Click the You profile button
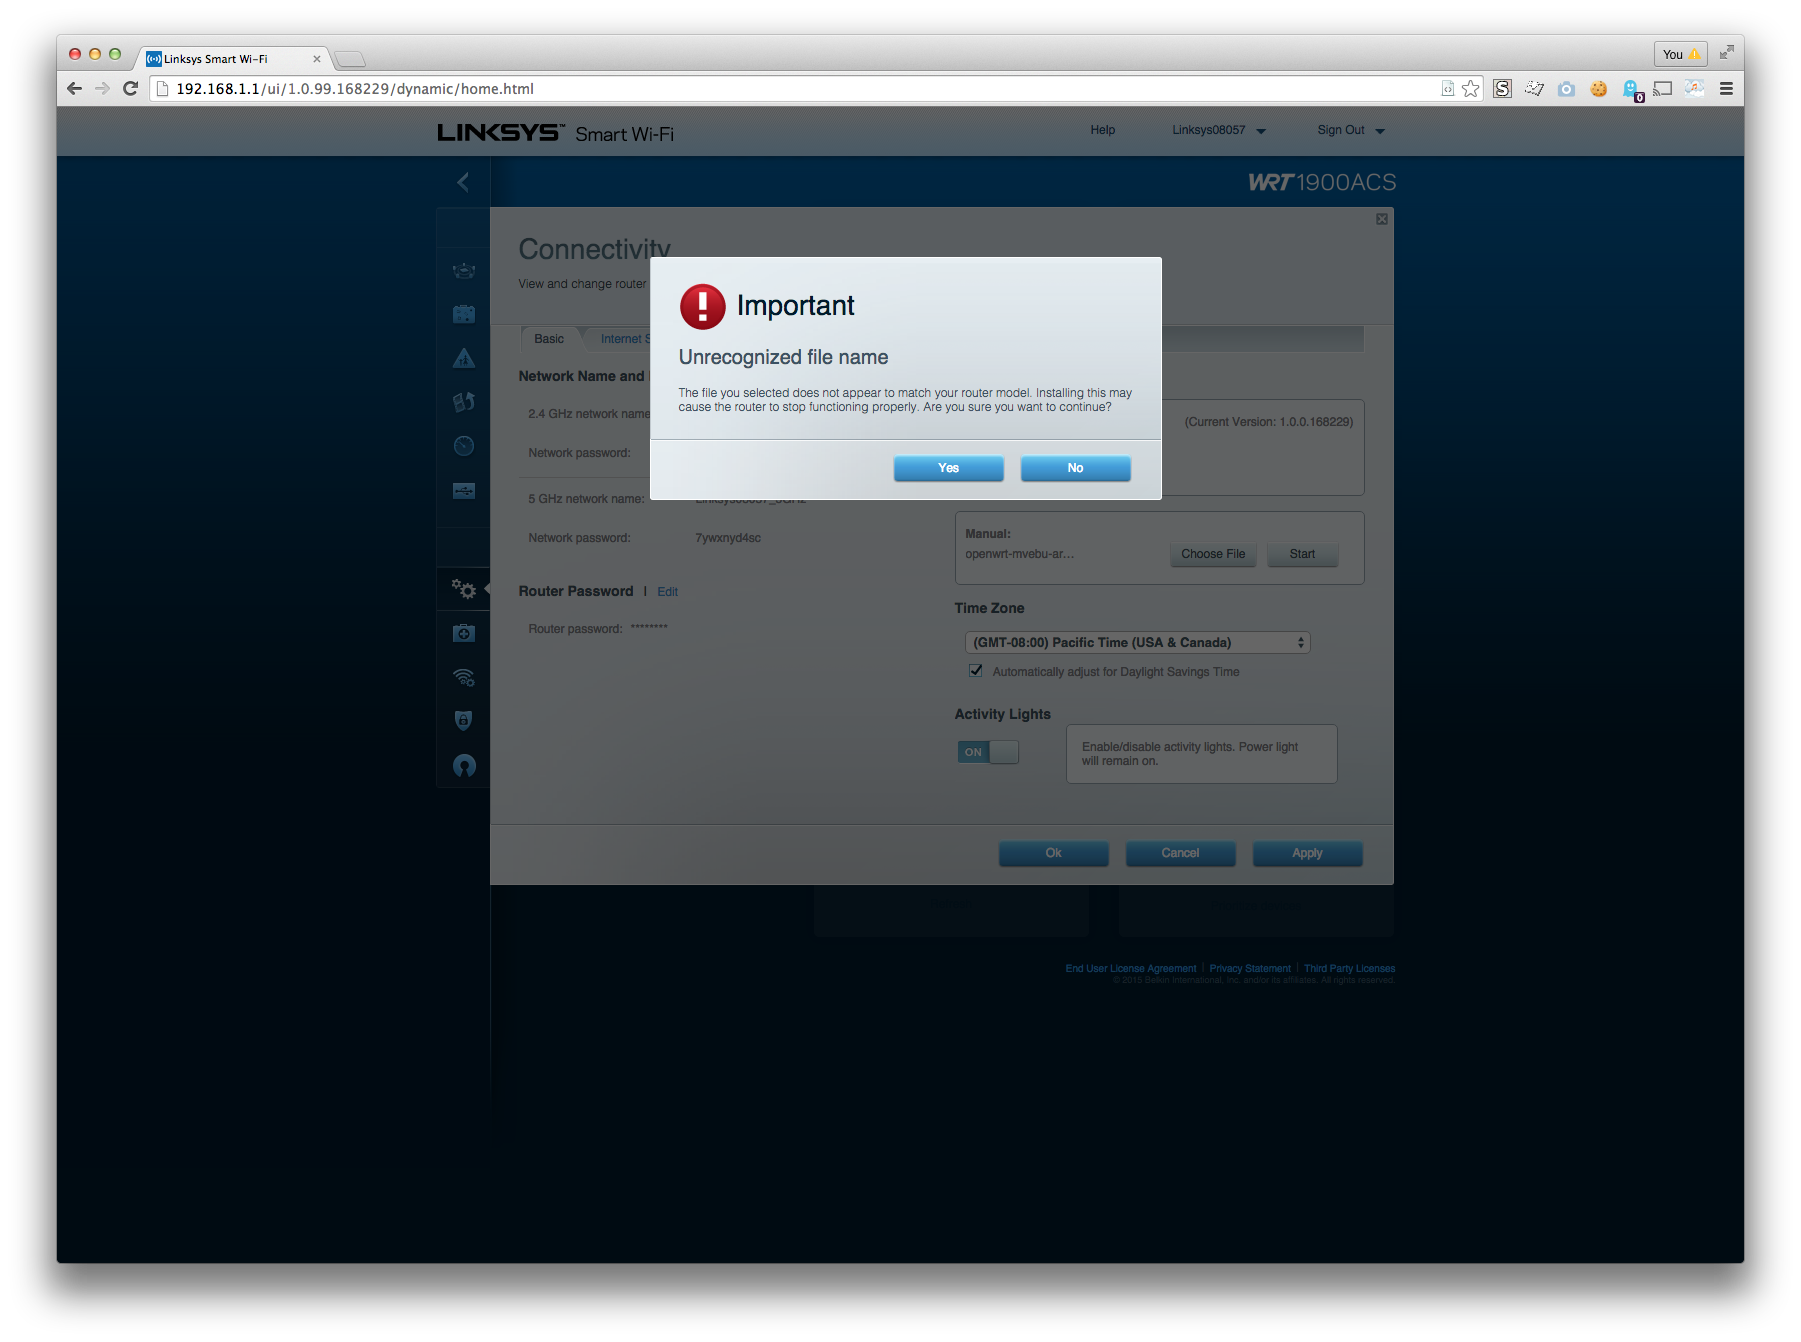 pyautogui.click(x=1680, y=54)
